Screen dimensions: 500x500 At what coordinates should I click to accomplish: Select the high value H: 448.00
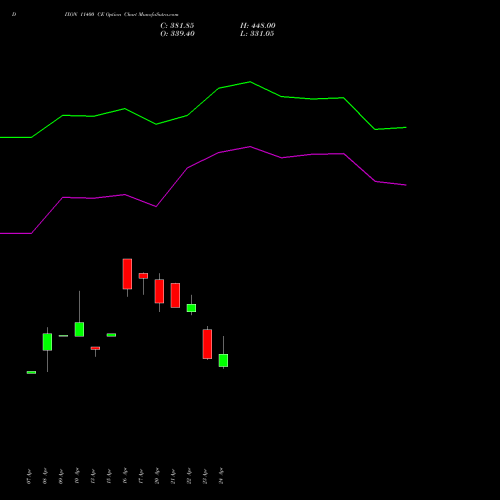[x=258, y=26]
